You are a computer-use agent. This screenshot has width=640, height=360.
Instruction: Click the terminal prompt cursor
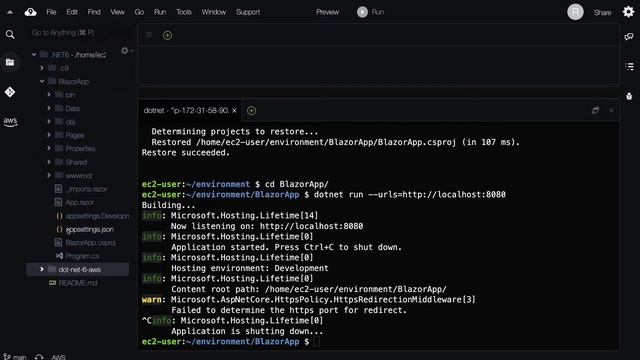pos(317,342)
